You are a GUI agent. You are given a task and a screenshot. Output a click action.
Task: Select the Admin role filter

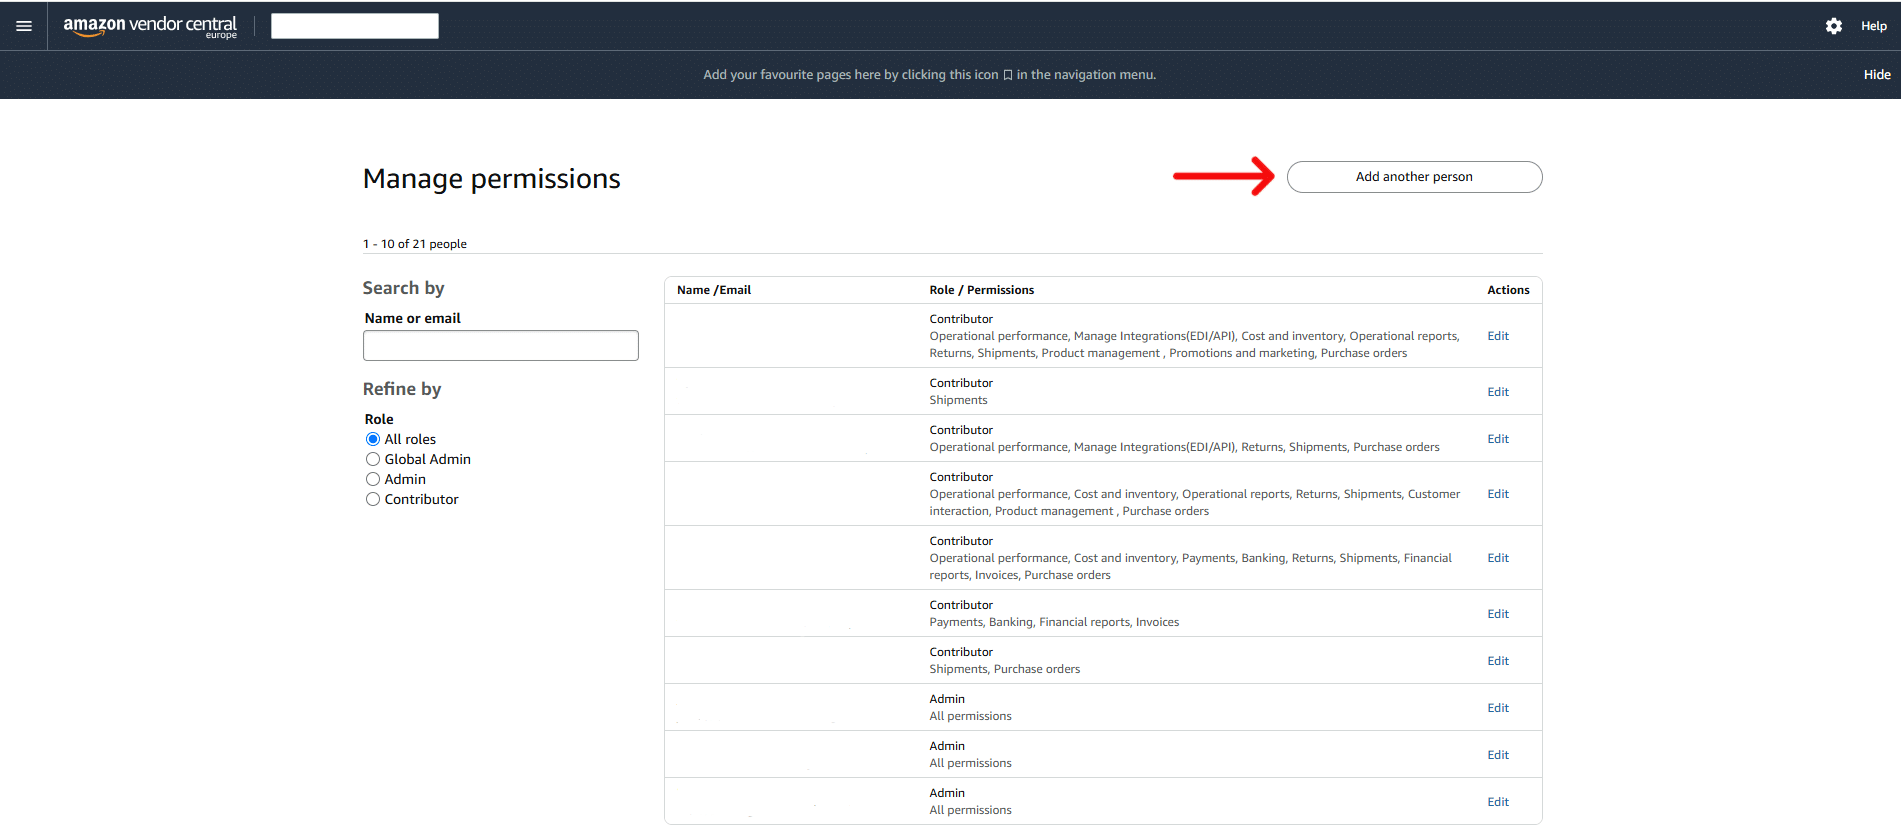(373, 479)
